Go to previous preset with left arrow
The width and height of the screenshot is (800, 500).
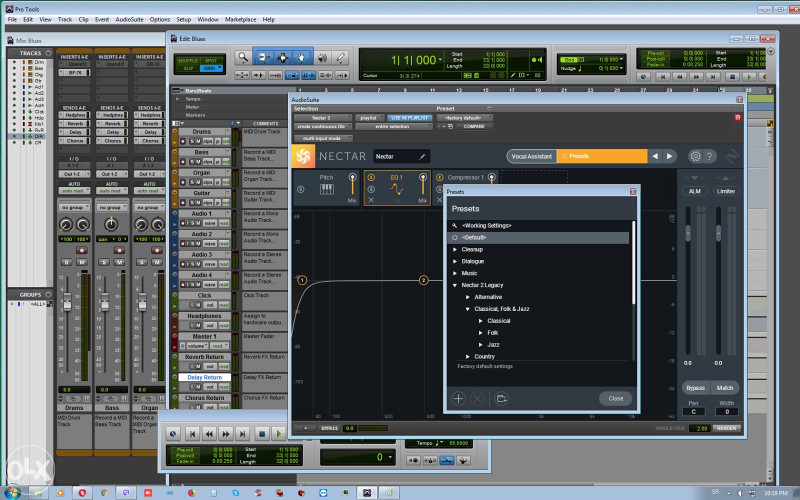[655, 156]
